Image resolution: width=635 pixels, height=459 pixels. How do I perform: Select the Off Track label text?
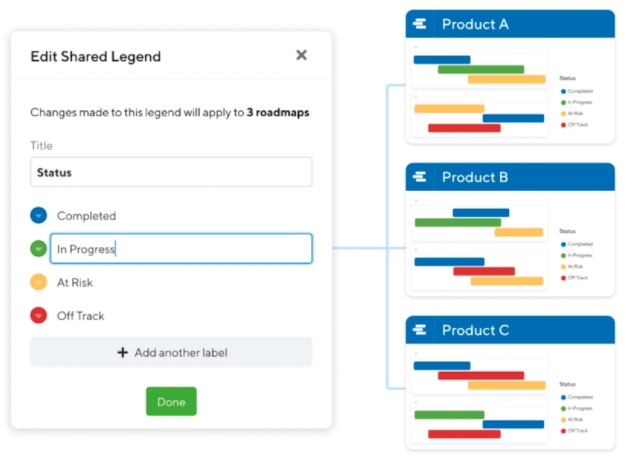click(81, 316)
